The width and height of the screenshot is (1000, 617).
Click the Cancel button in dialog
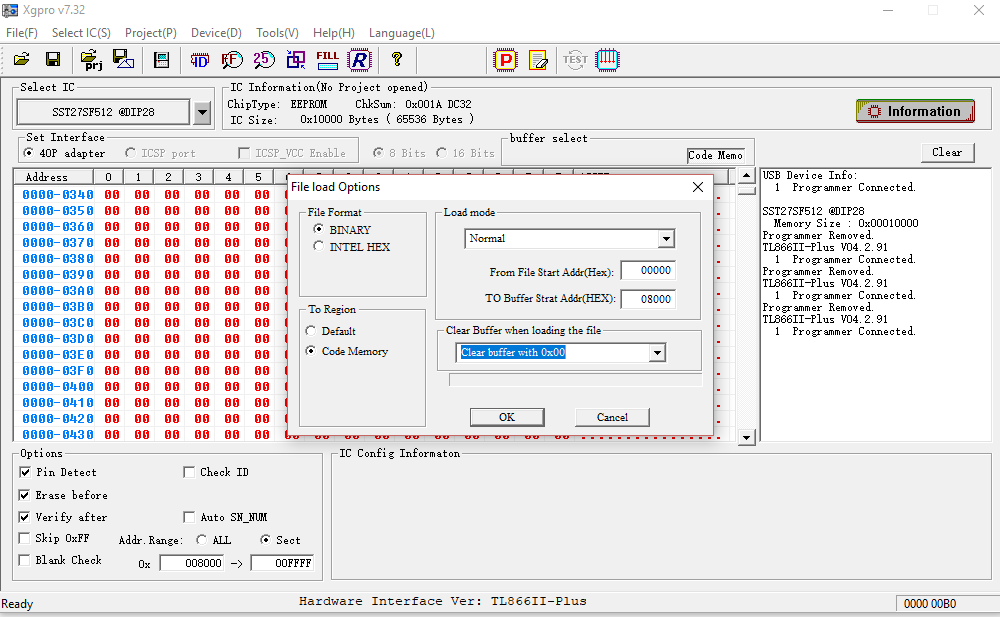(x=612, y=417)
